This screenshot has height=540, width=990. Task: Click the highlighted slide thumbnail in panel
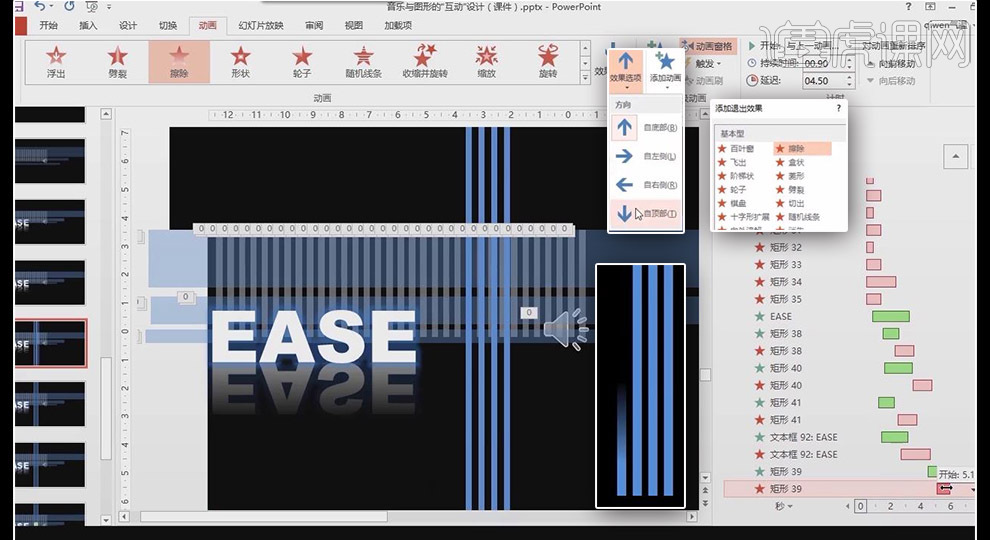50,344
